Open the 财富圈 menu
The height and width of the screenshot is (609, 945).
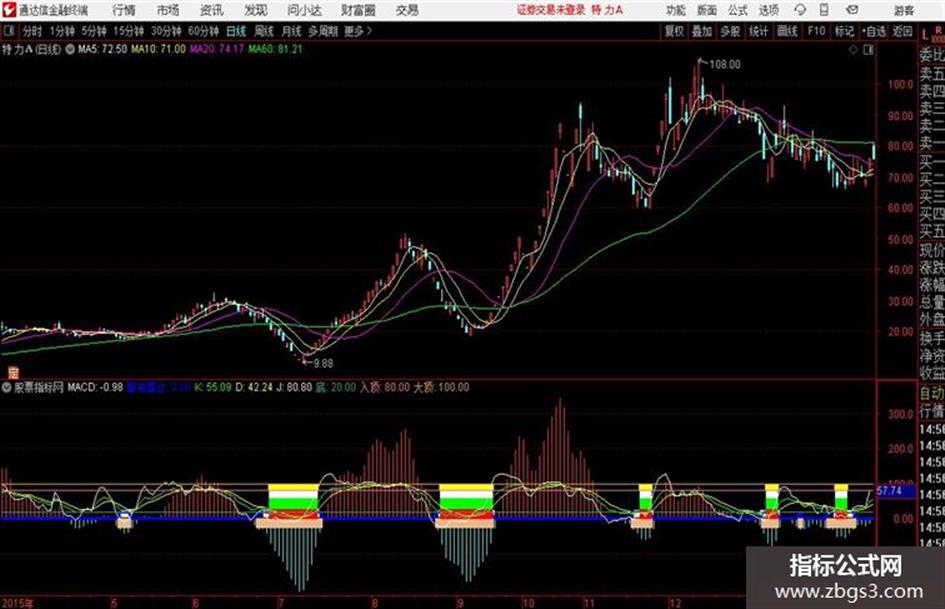click(358, 10)
